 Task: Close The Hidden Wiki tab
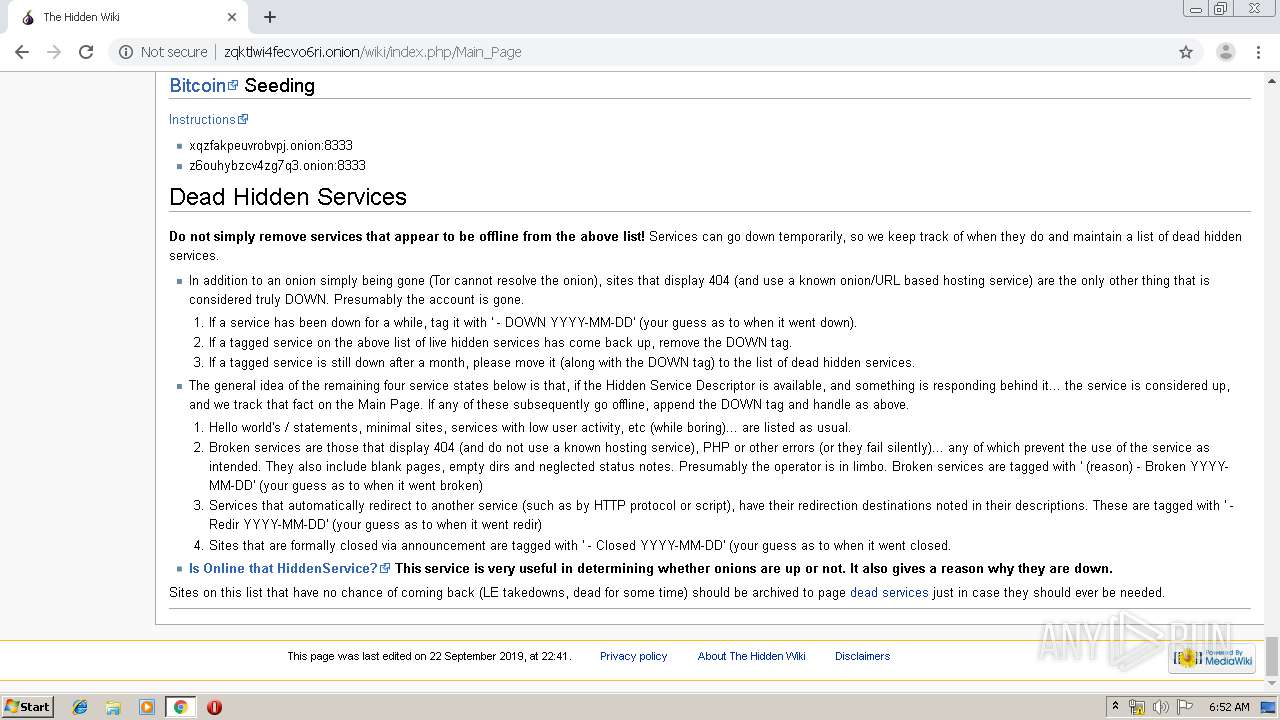click(x=232, y=17)
